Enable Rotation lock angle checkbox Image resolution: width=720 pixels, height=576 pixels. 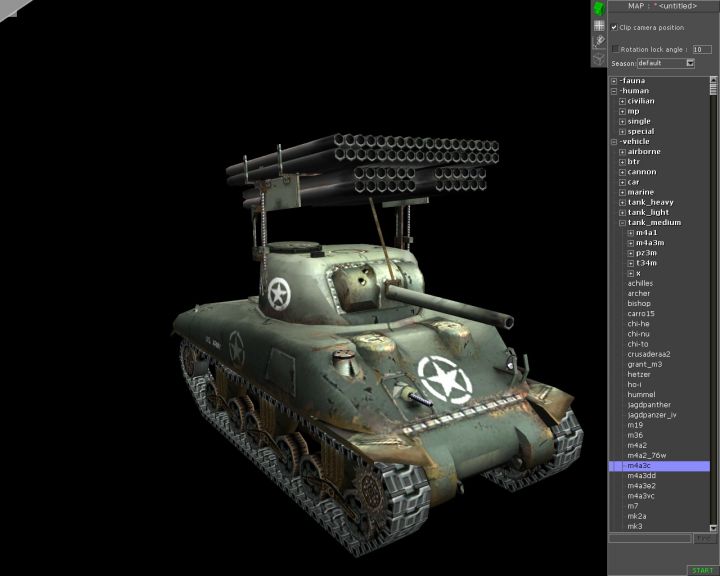[x=615, y=48]
